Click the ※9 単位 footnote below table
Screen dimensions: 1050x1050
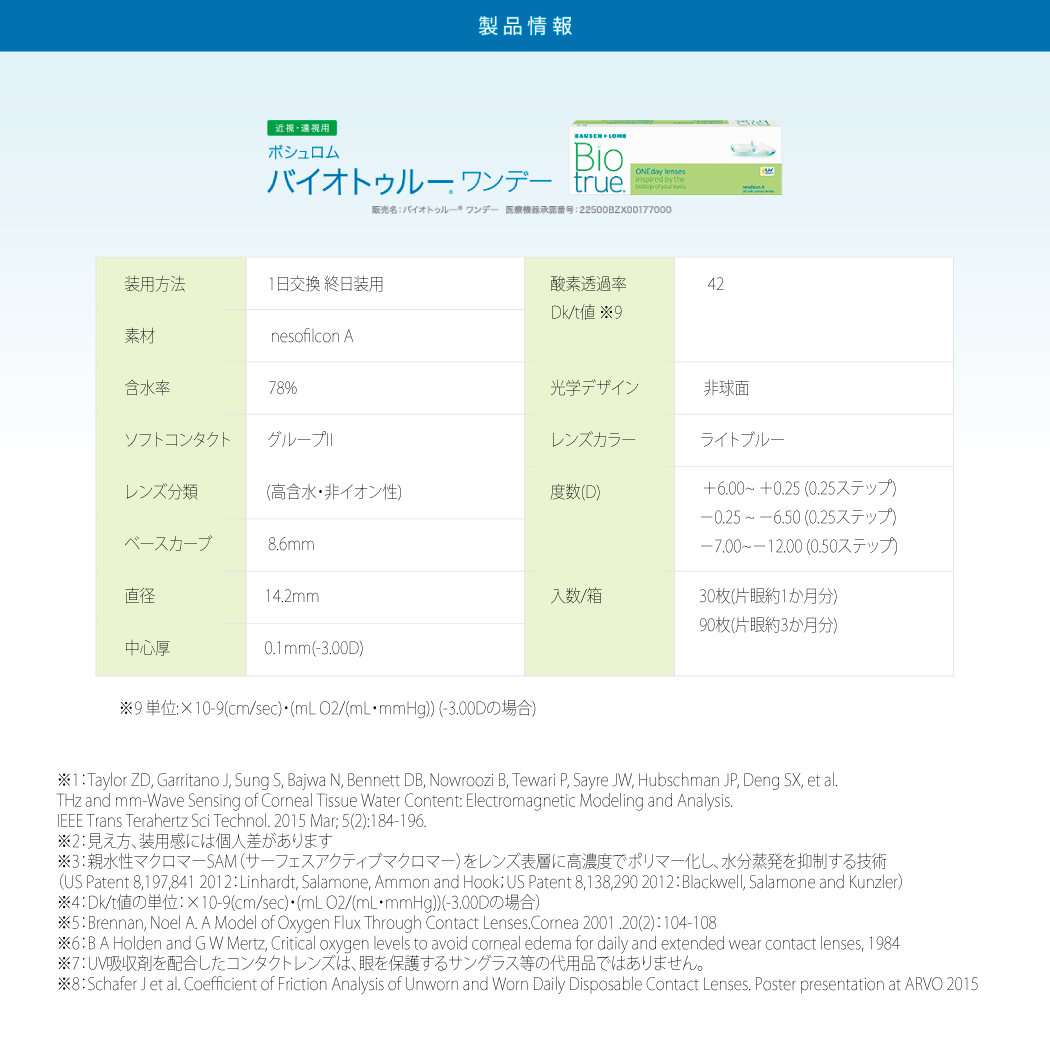click(x=327, y=708)
